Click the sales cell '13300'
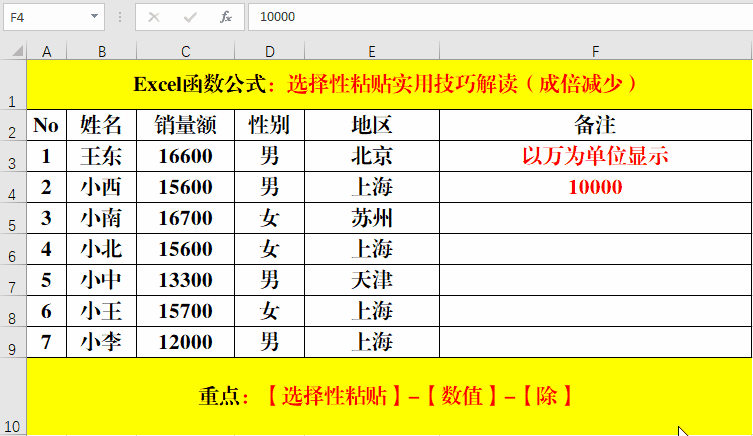753x436 pixels. [x=185, y=280]
